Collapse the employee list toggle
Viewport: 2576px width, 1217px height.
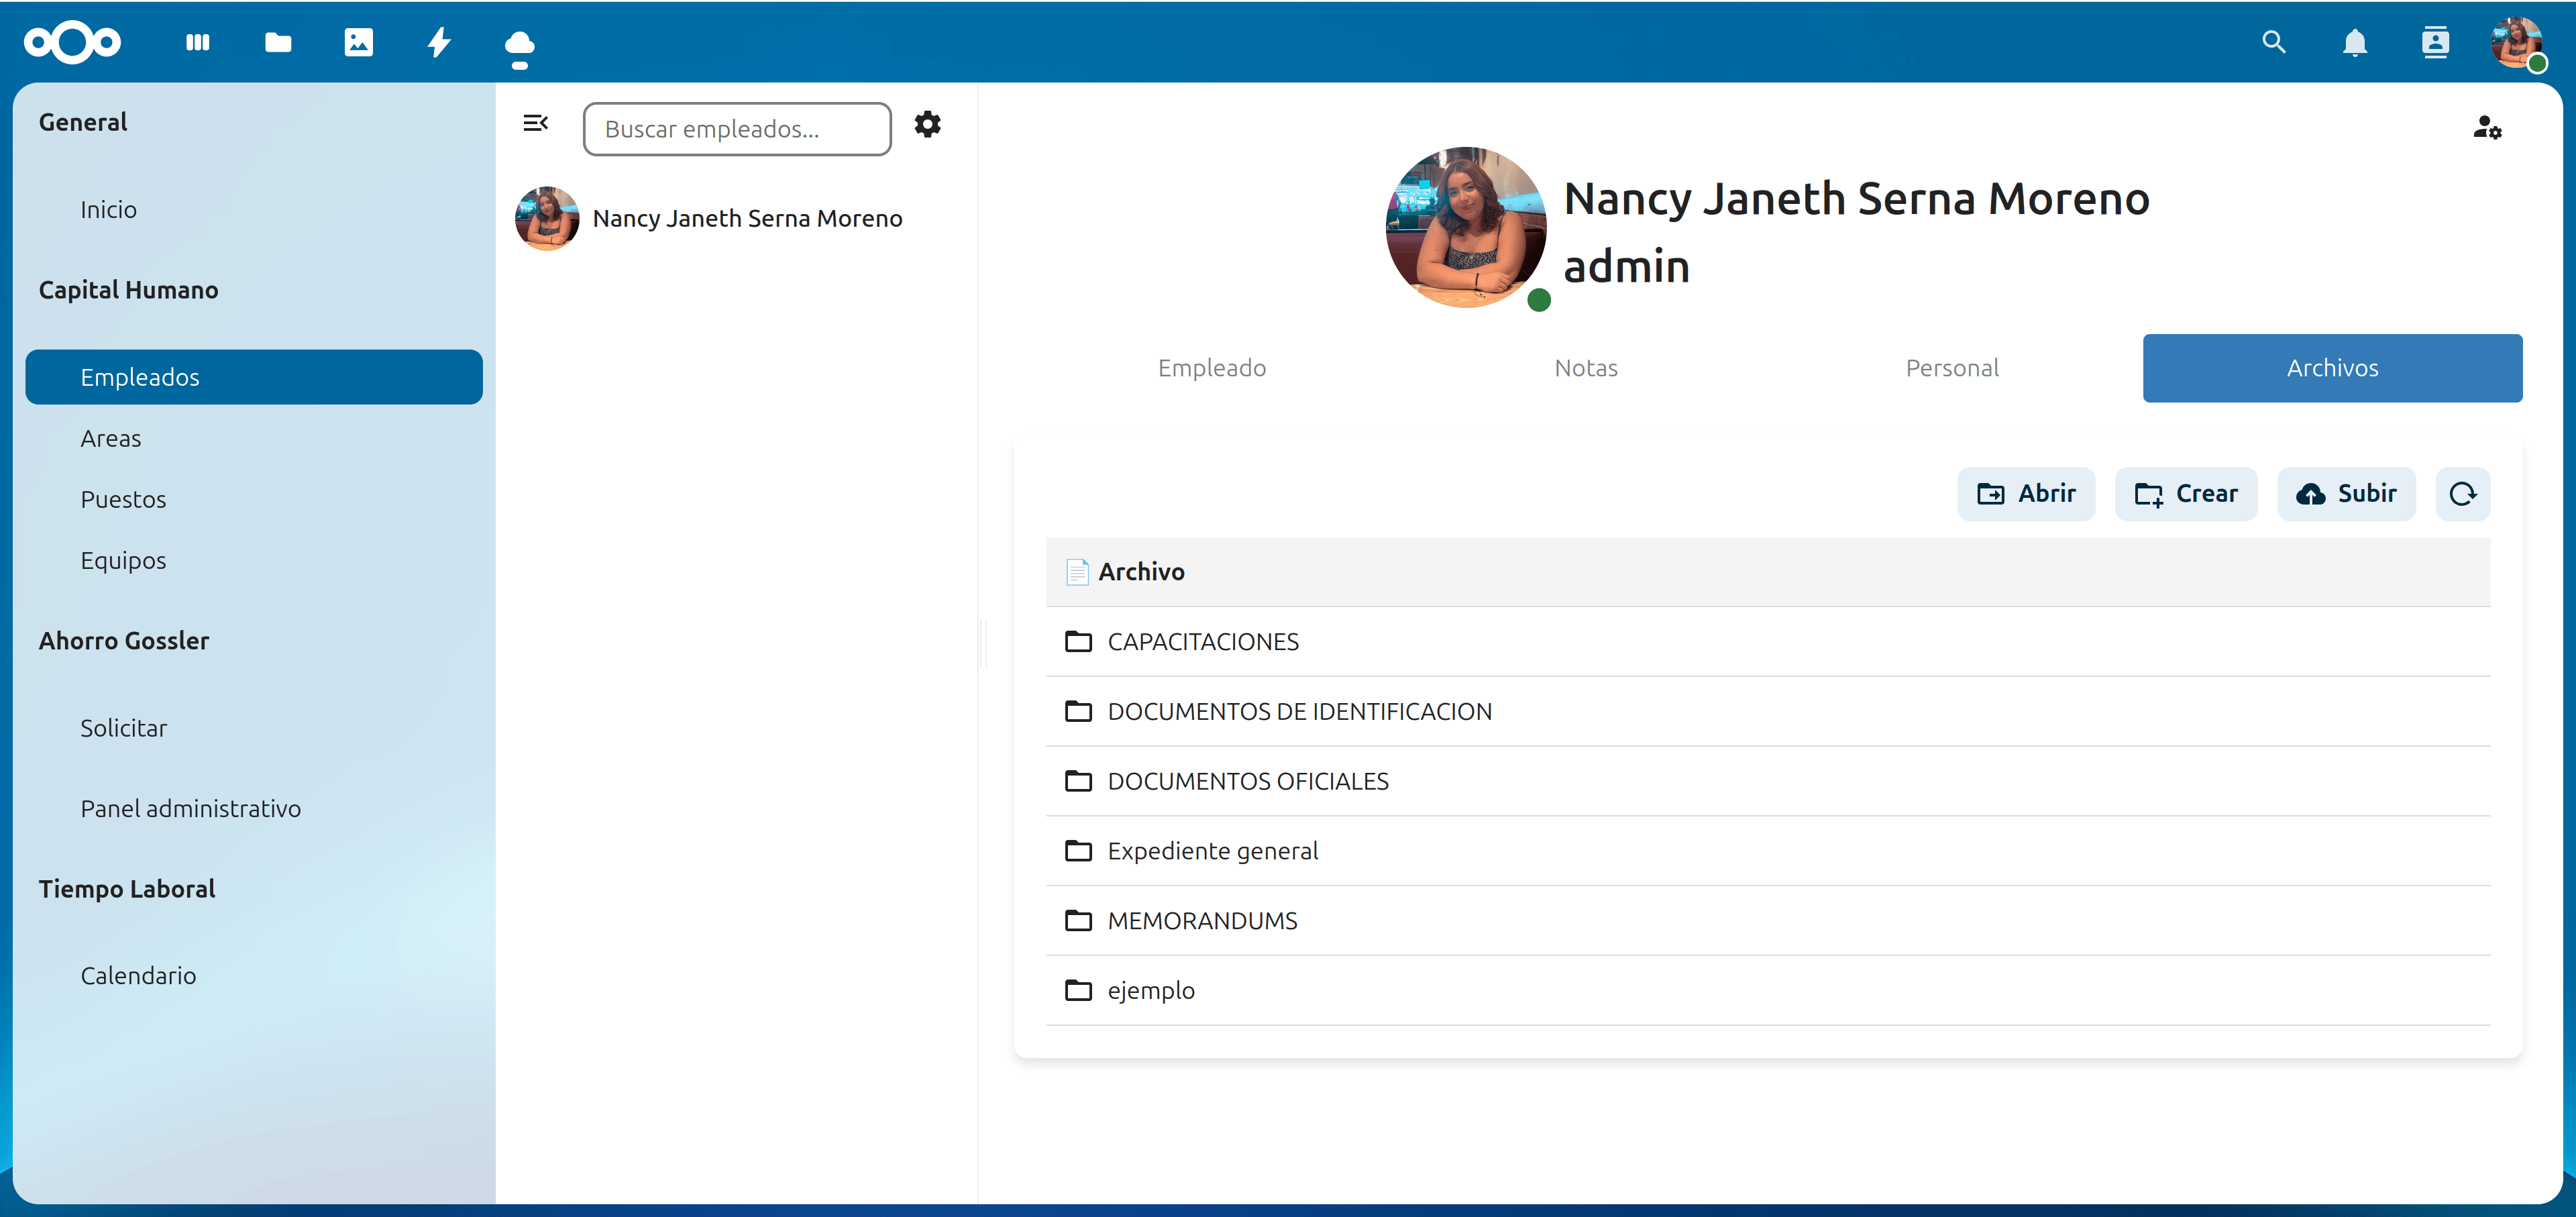pyautogui.click(x=535, y=123)
